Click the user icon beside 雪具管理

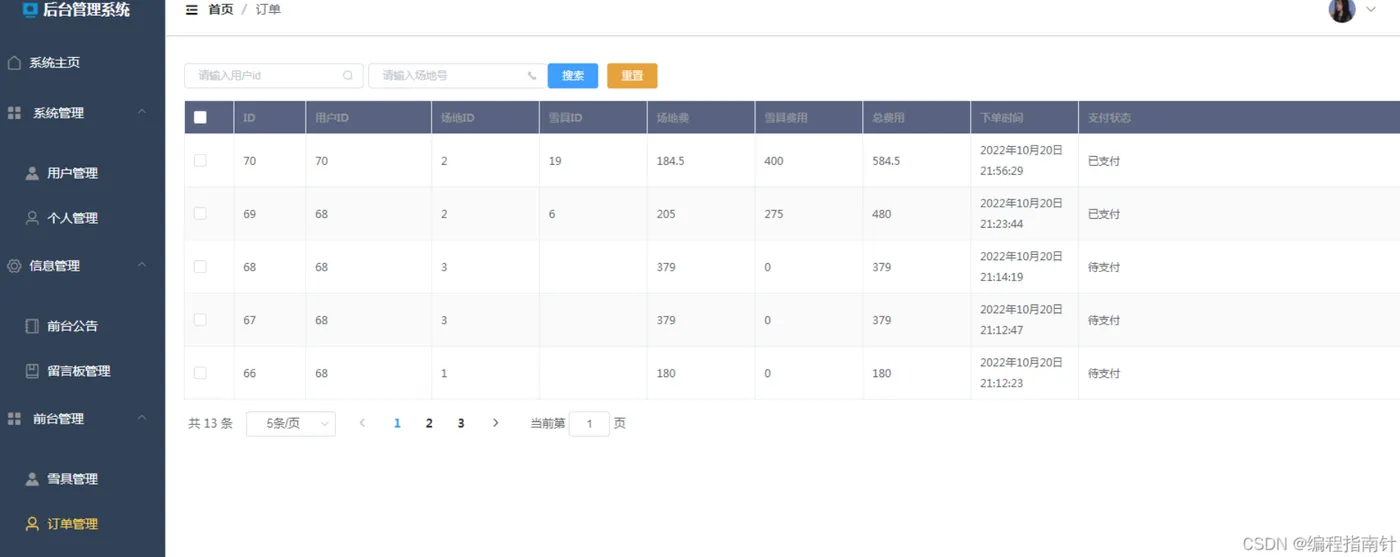[x=32, y=479]
